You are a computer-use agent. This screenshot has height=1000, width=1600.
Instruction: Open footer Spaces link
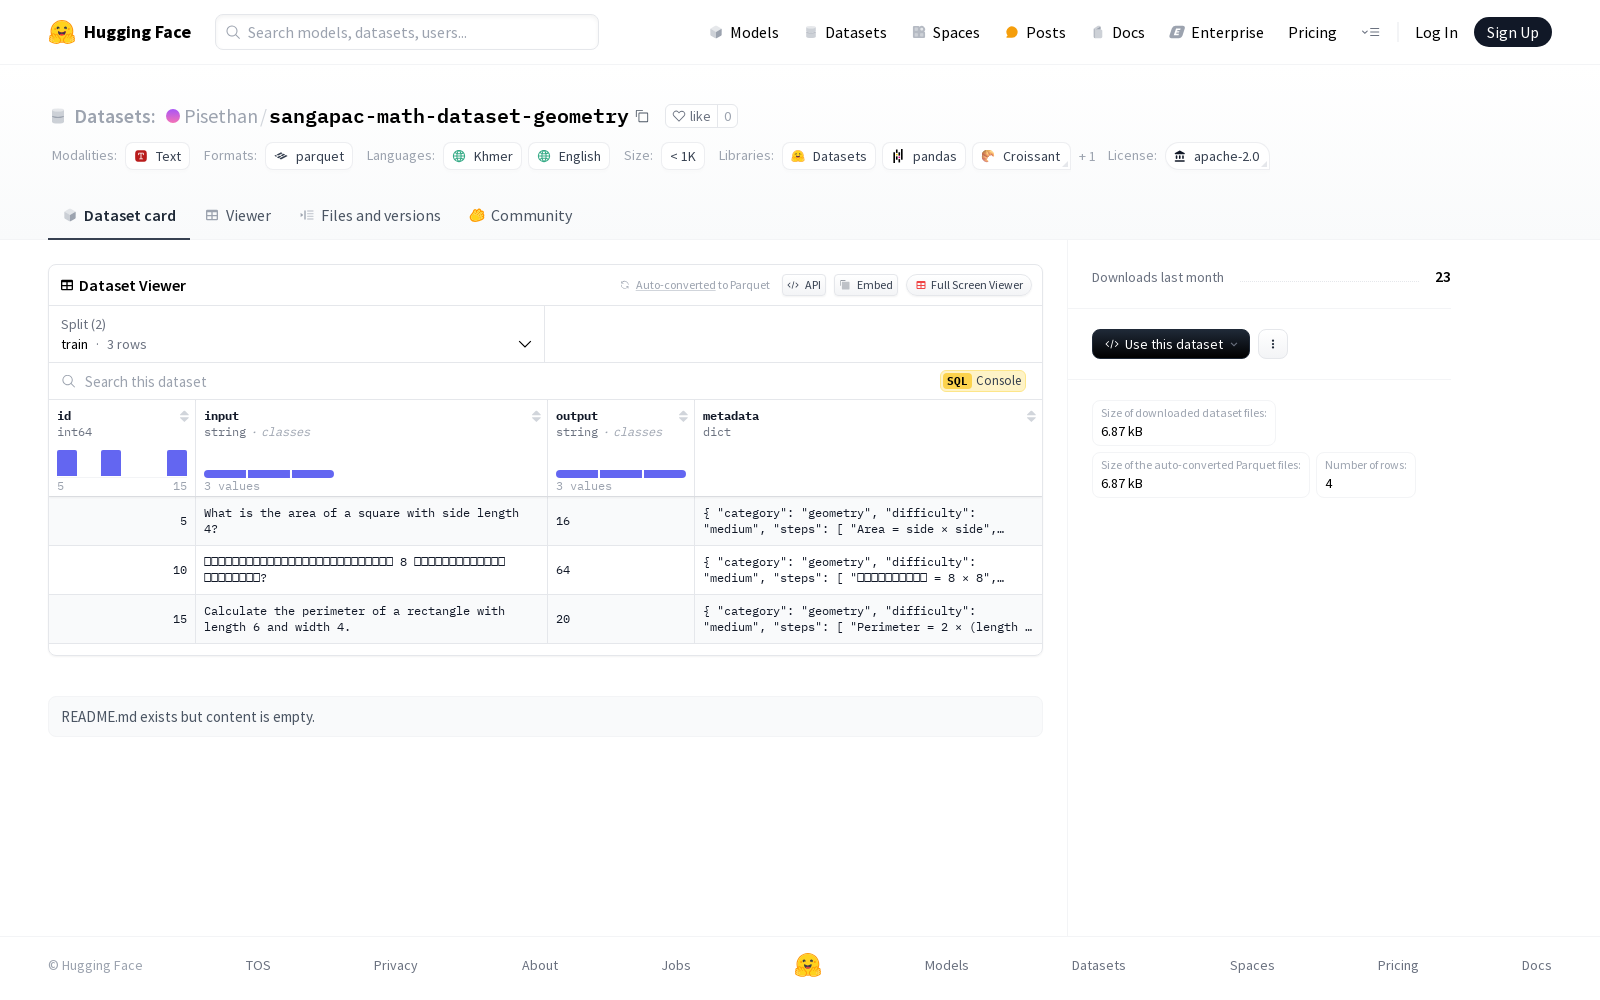pos(1252,965)
